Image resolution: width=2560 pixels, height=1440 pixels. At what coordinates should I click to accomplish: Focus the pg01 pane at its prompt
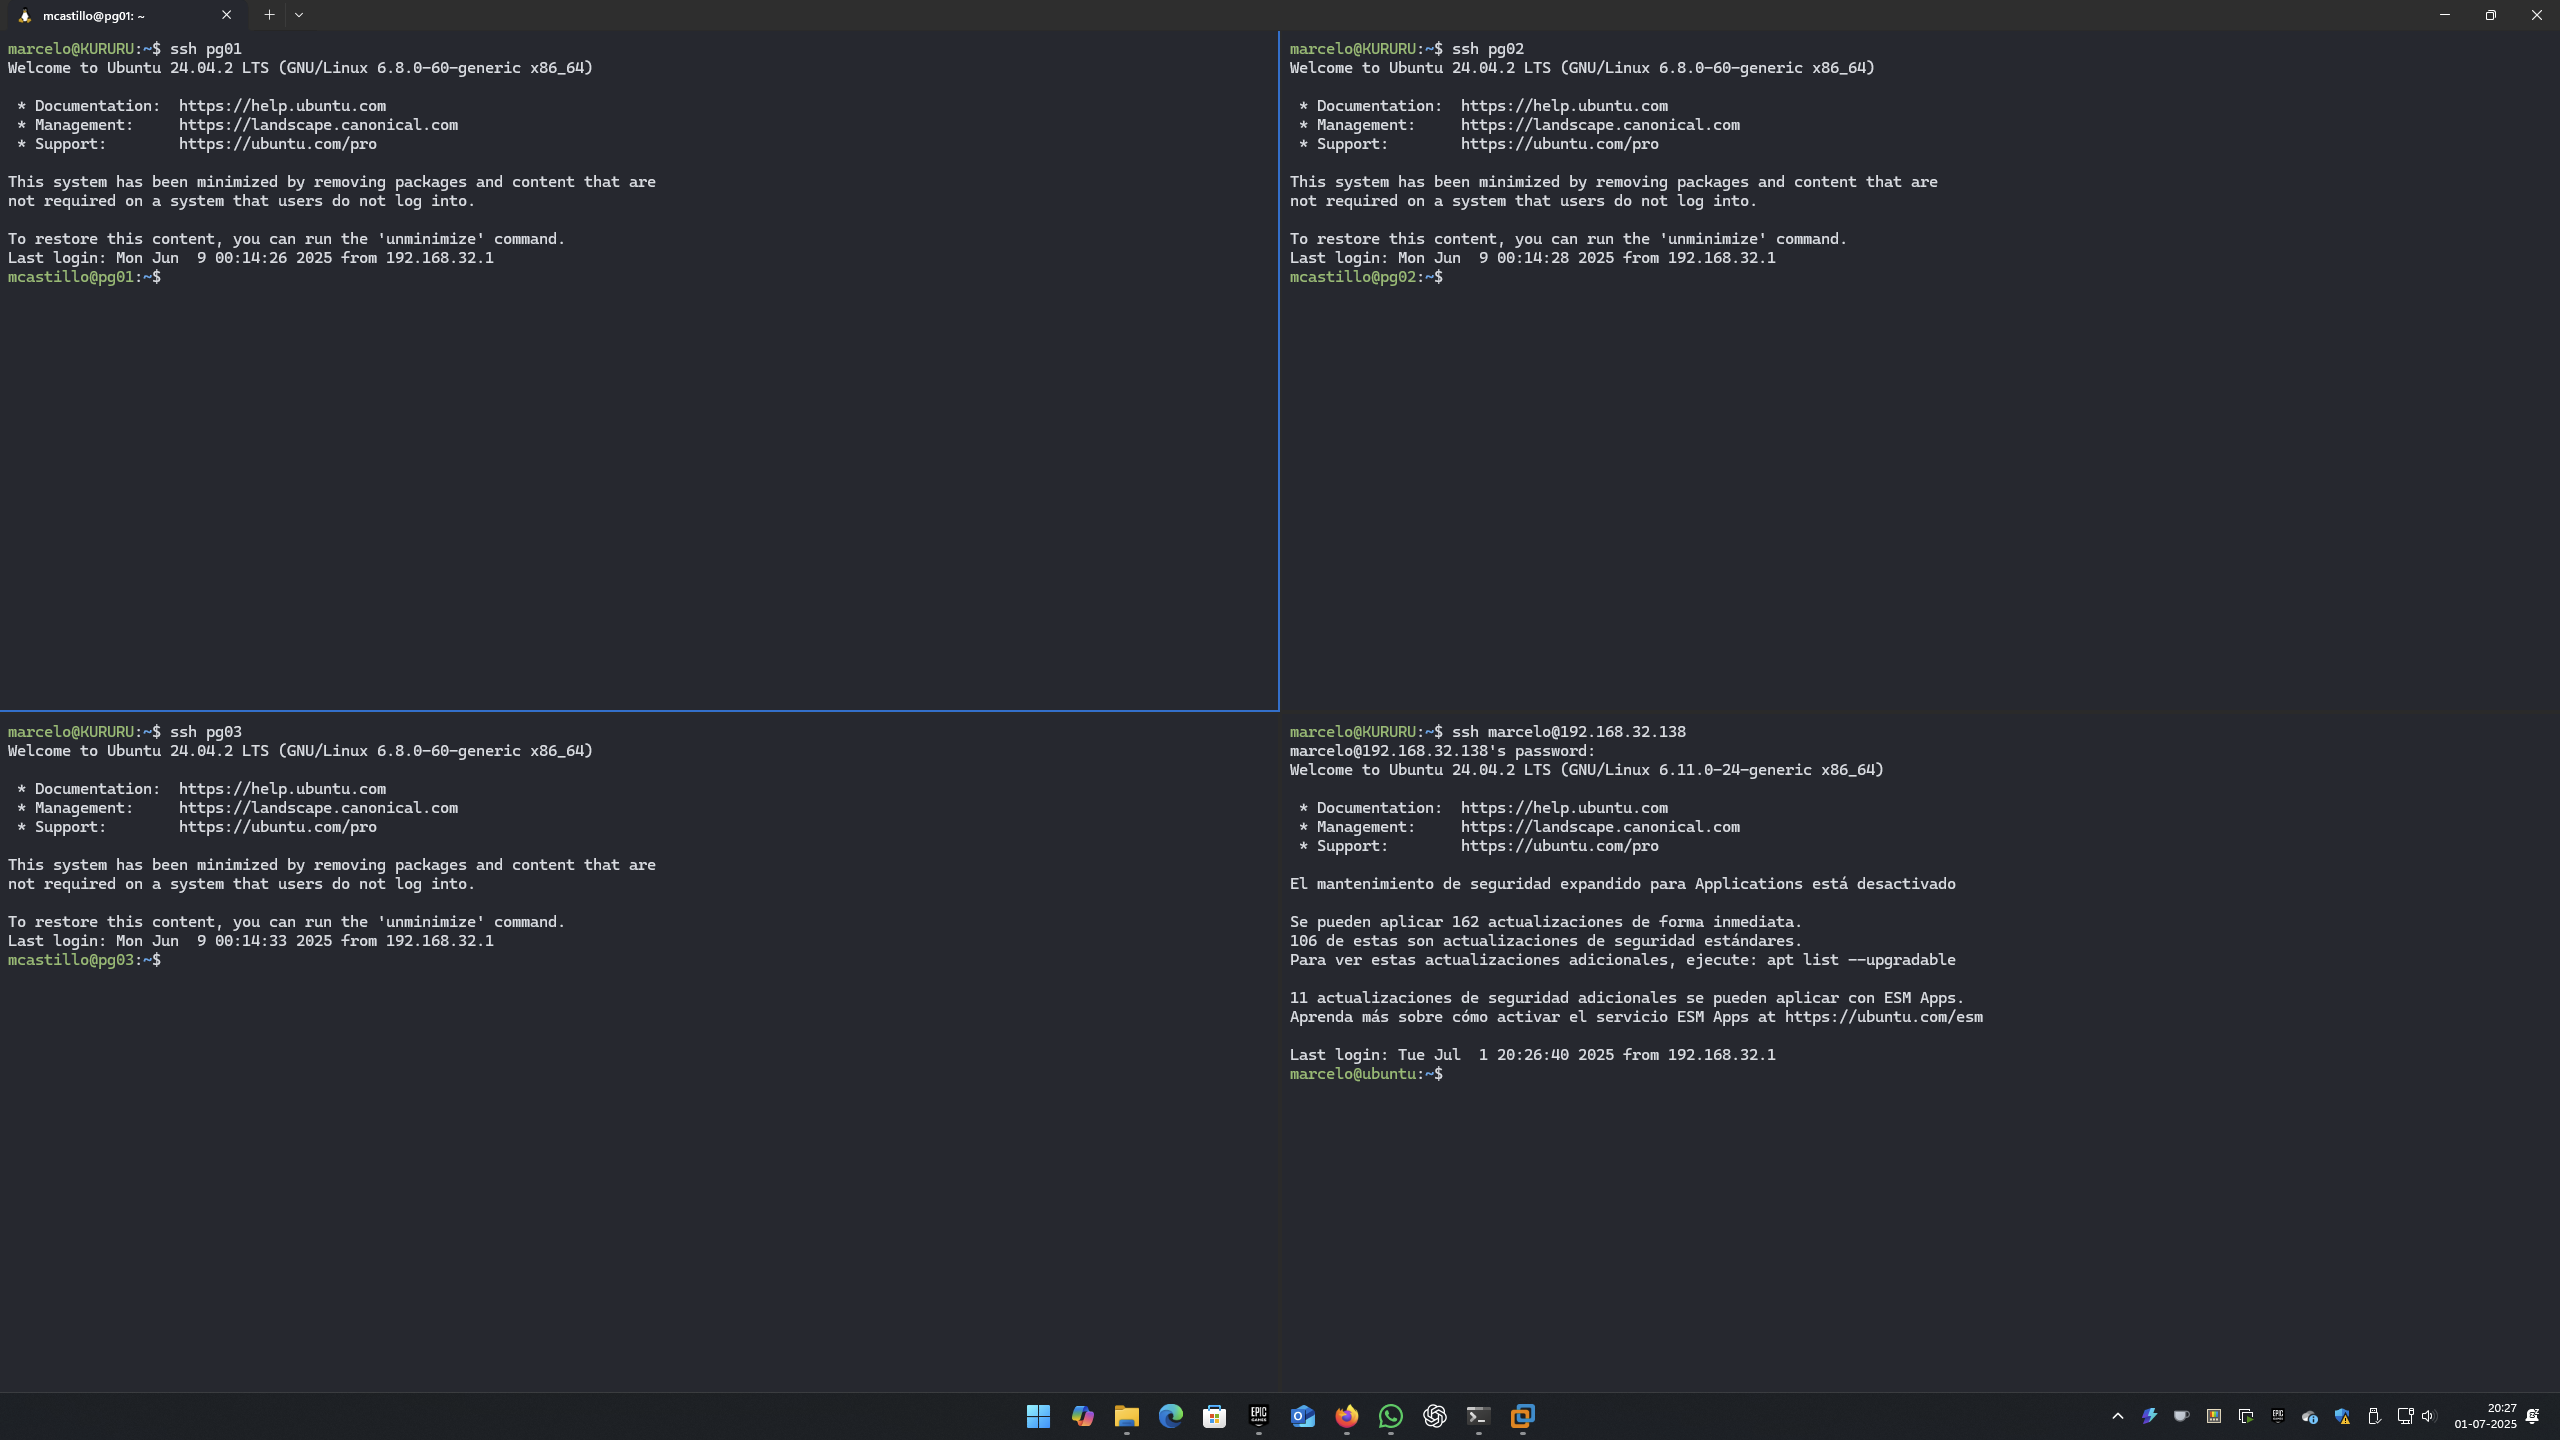click(x=85, y=277)
